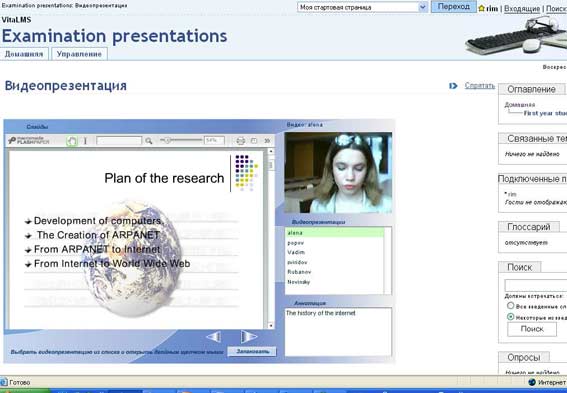Click the print icon in FlashPaper toolbar
Viewport: 567px width, 393px height.
240,141
